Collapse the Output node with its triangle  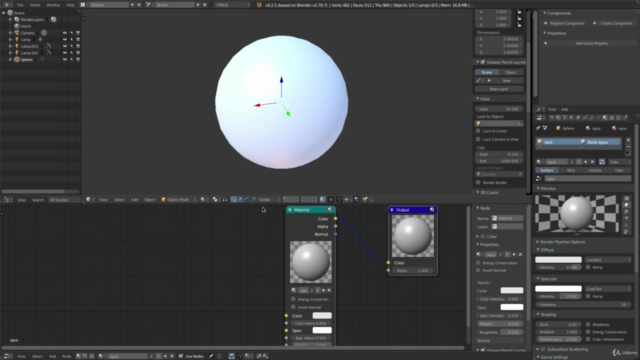click(x=392, y=210)
